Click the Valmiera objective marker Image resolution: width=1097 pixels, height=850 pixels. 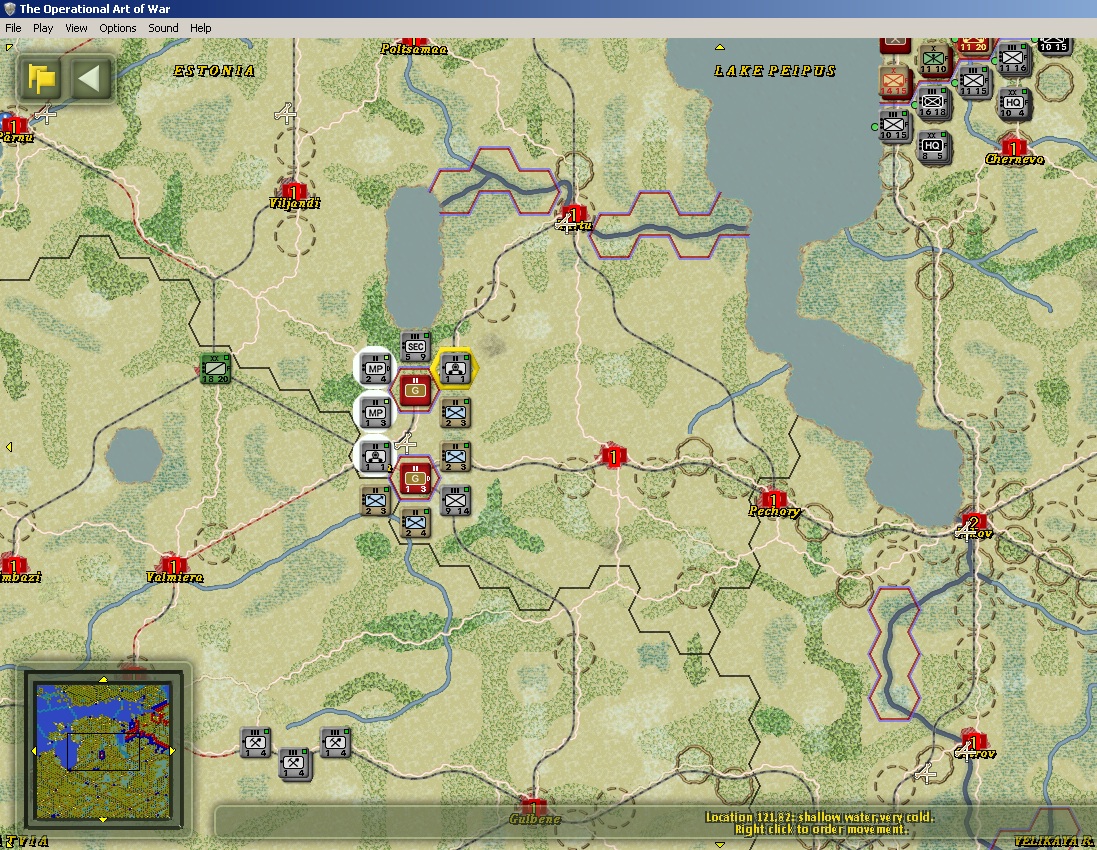point(174,565)
